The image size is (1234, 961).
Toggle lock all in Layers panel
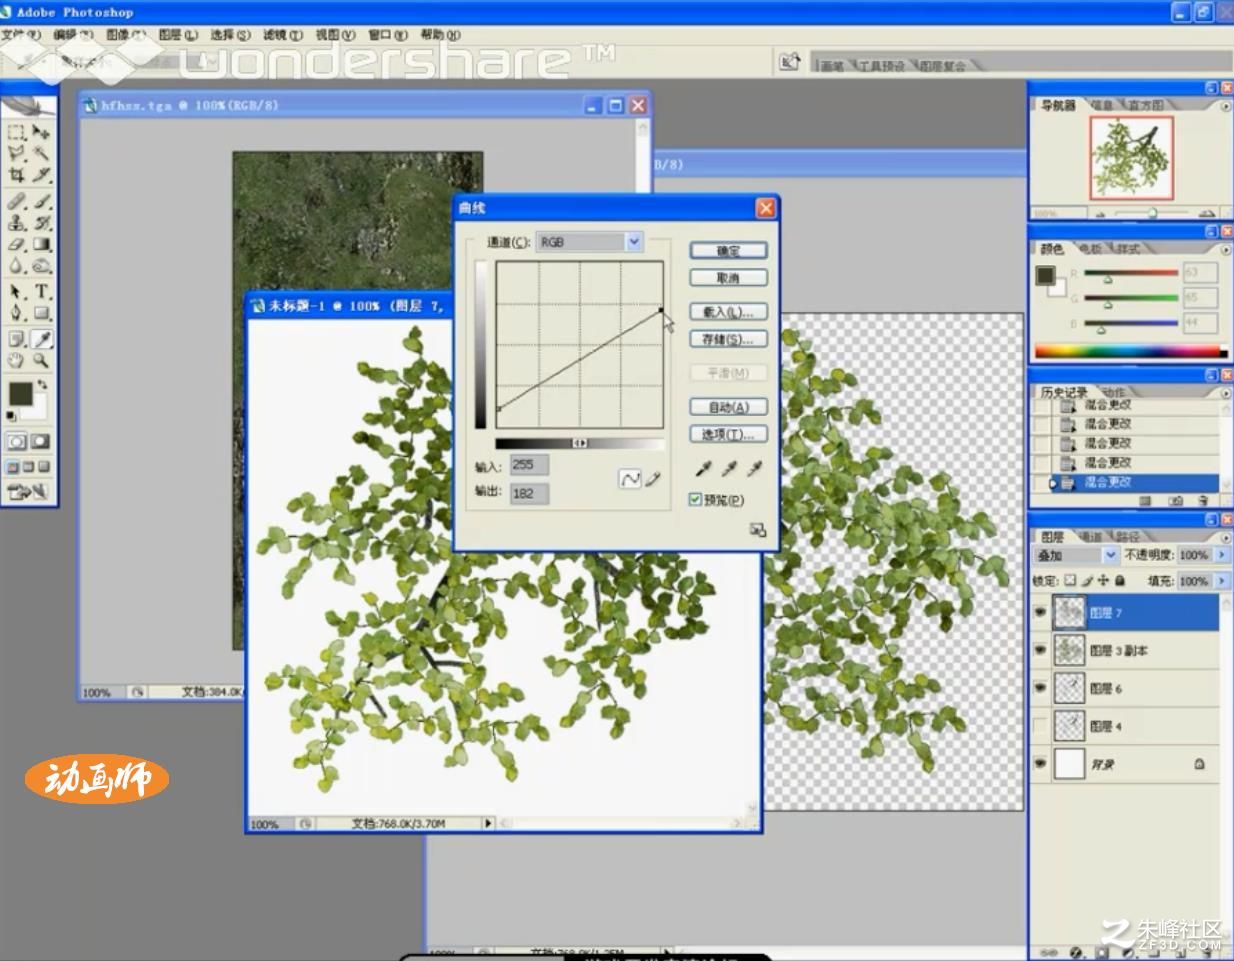point(1120,580)
